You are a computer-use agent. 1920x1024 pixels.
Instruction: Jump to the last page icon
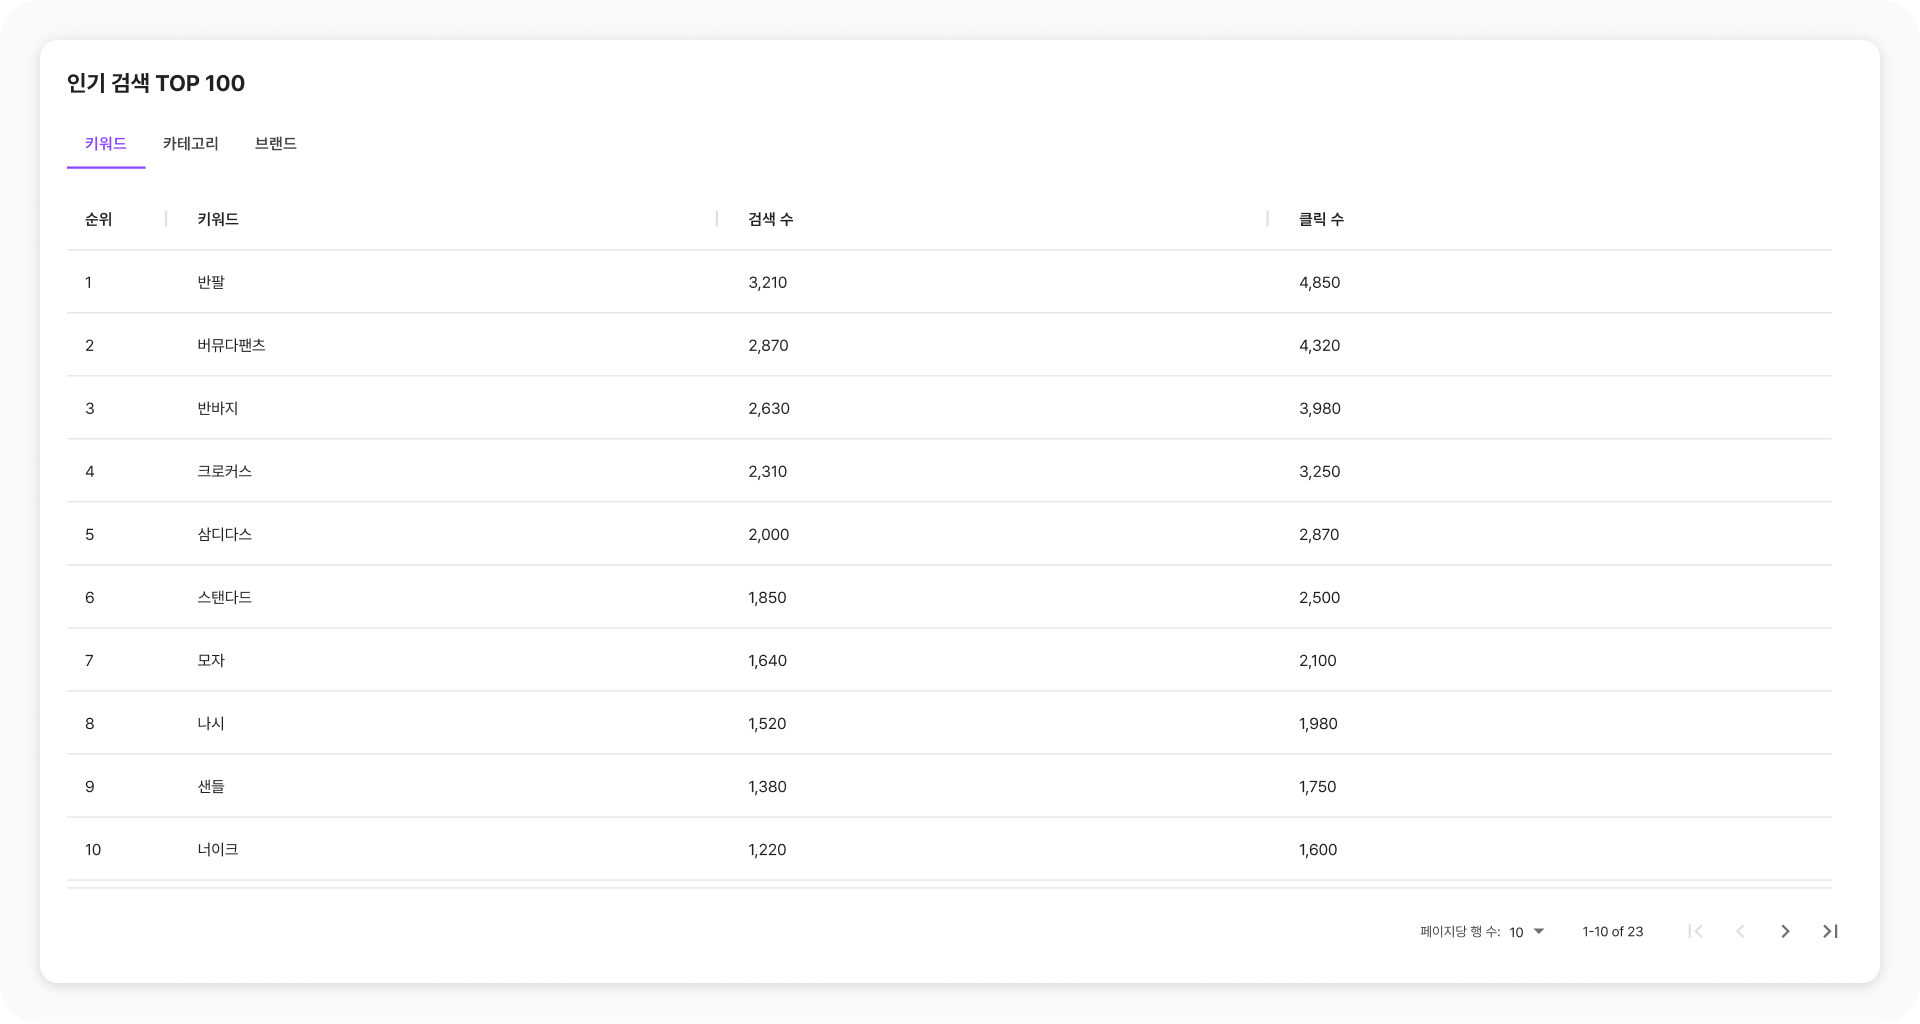click(1830, 931)
